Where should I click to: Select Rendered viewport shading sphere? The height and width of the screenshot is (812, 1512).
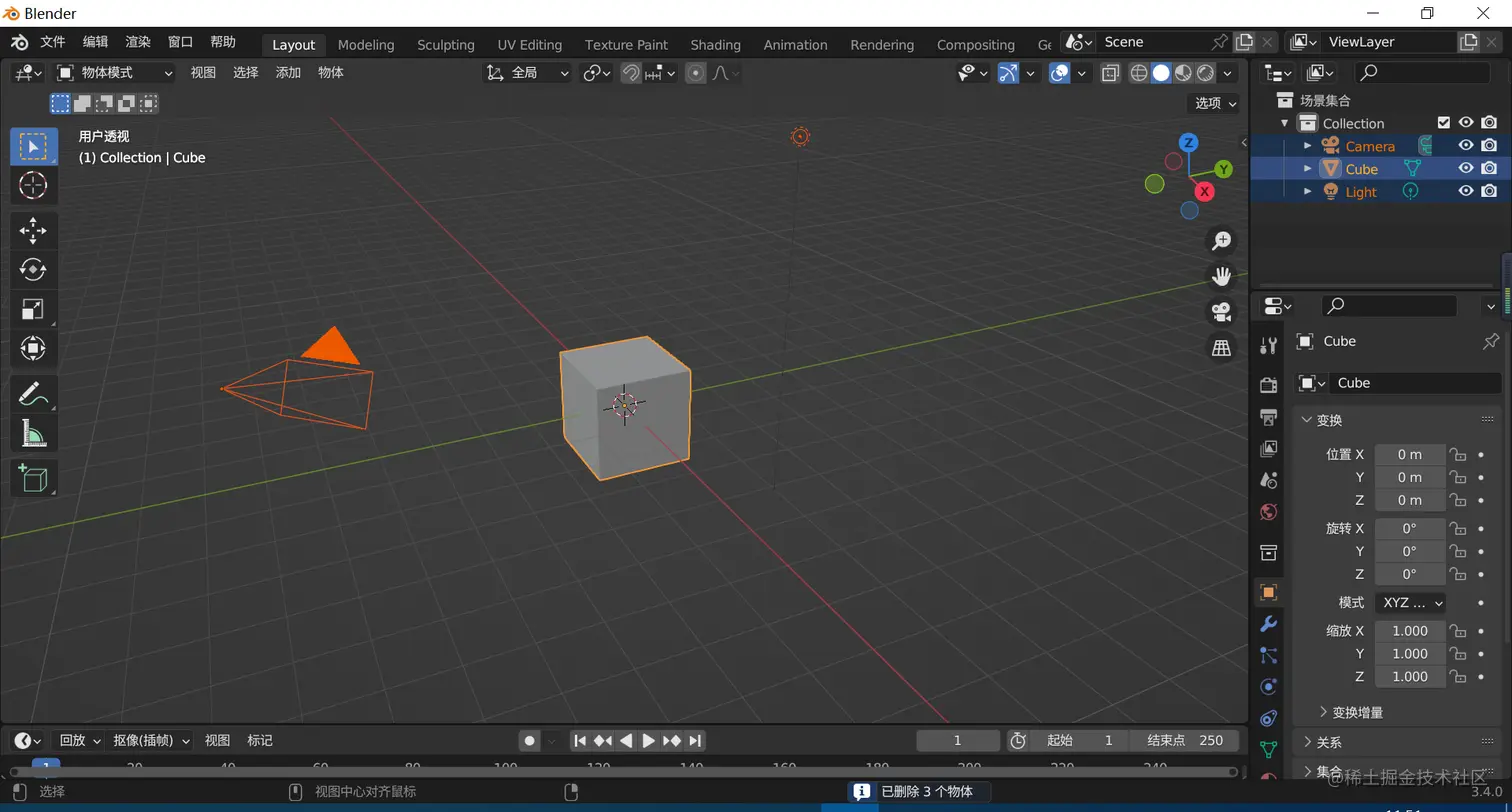pyautogui.click(x=1205, y=73)
